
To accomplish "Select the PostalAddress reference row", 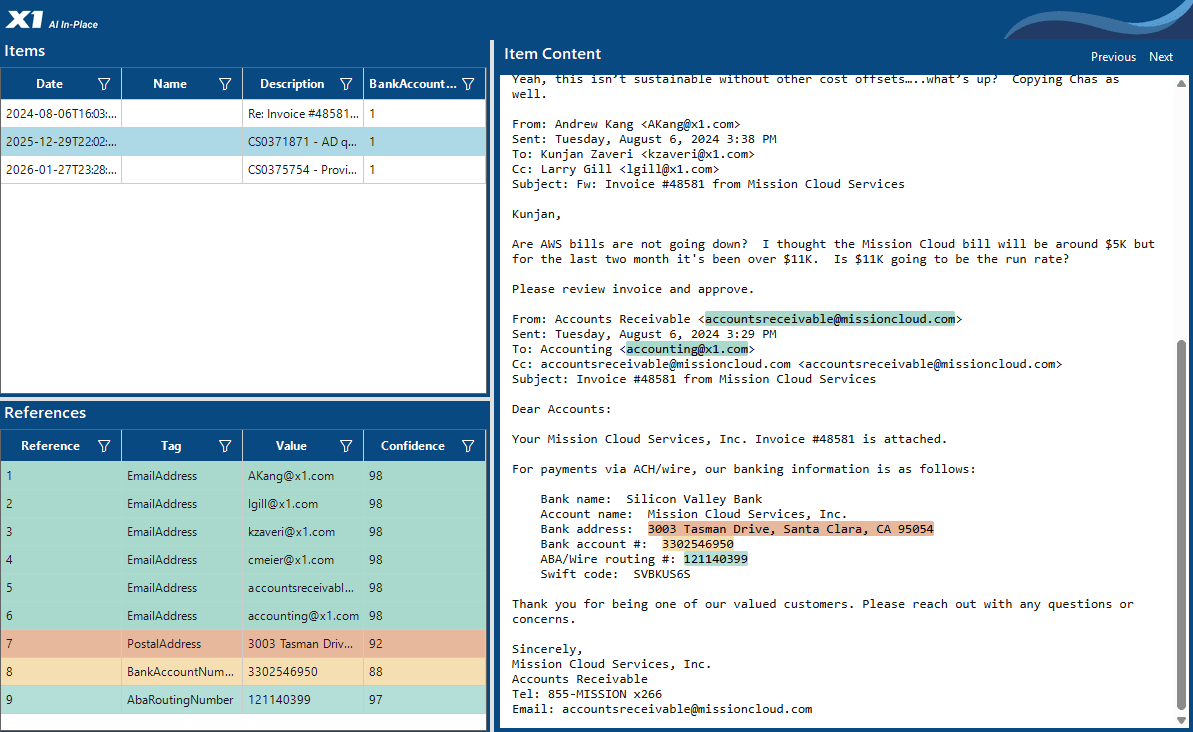I will pyautogui.click(x=243, y=644).
